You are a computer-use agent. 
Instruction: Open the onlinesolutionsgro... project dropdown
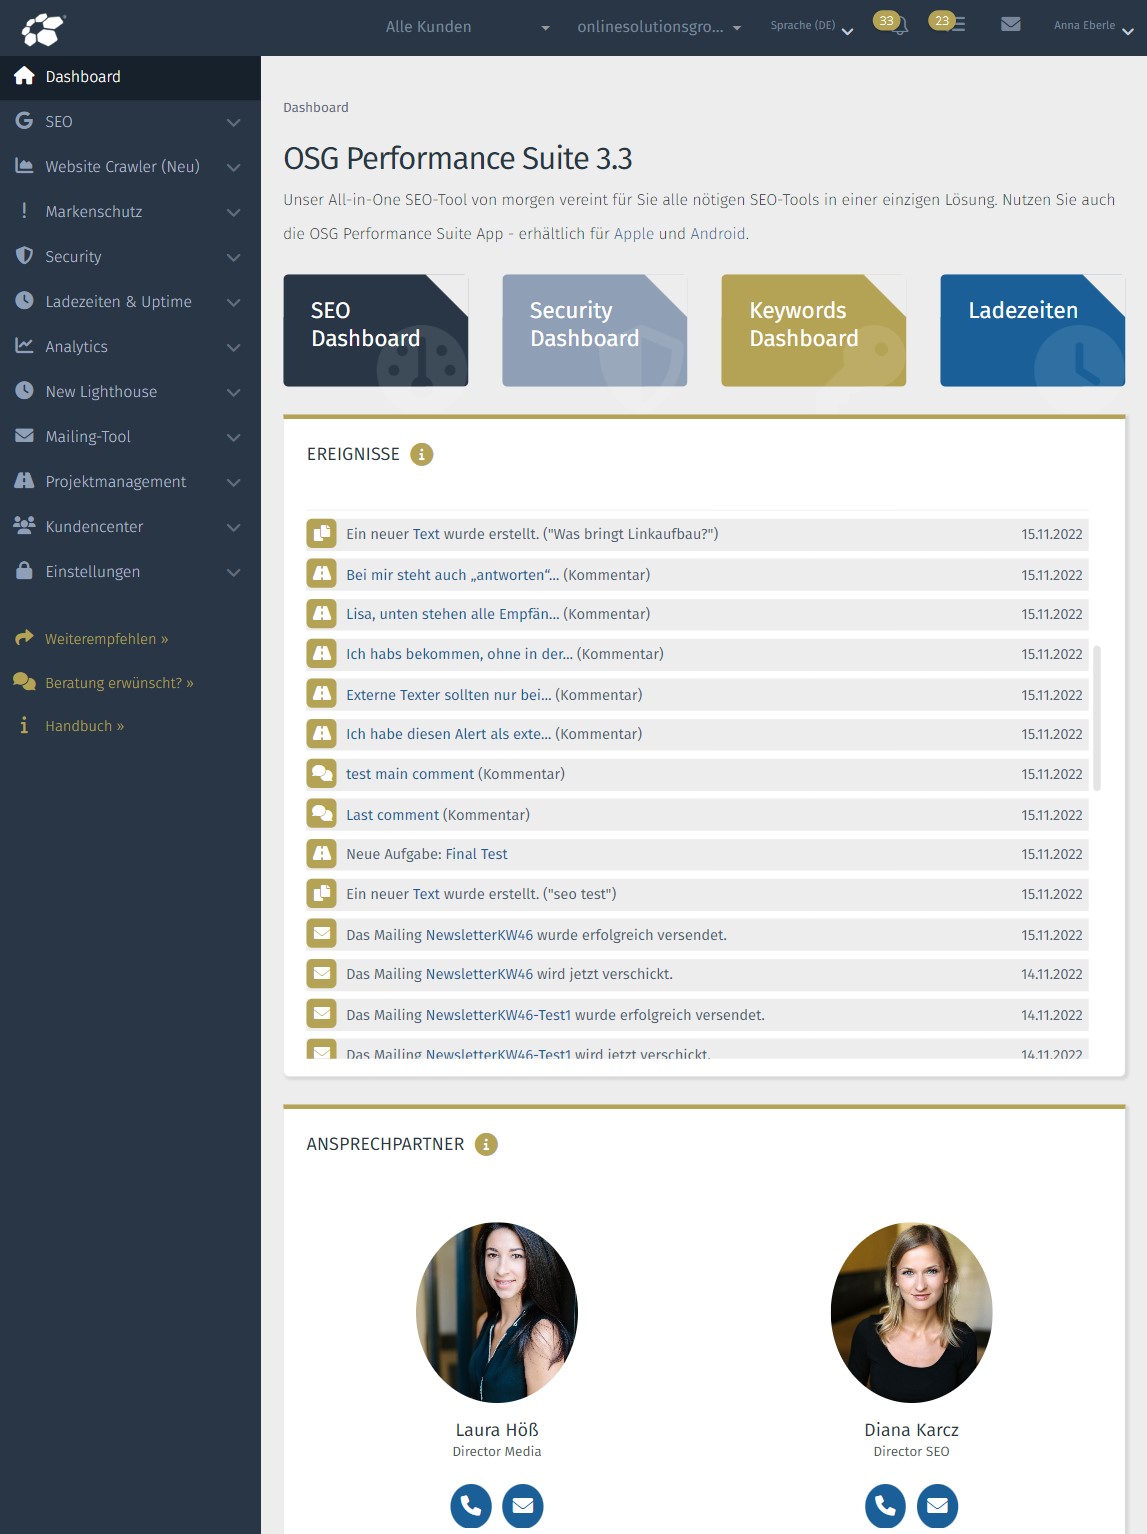[x=659, y=27]
